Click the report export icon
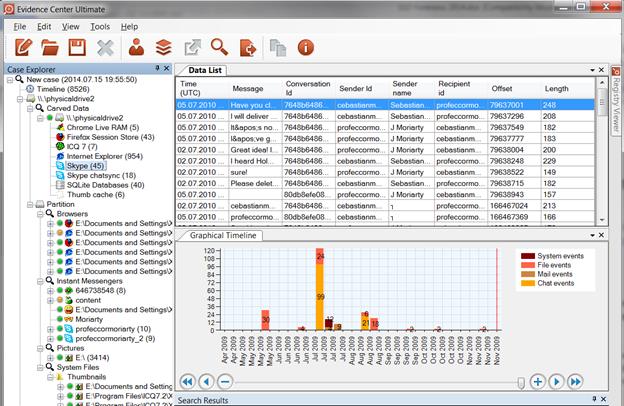Image resolution: width=624 pixels, height=406 pixels. (x=248, y=48)
